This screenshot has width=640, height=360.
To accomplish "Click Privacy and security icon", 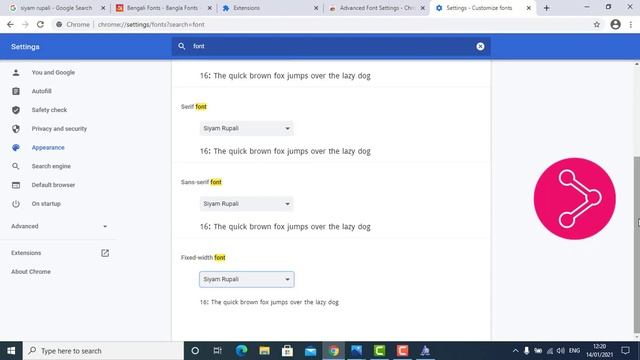I will [x=16, y=129].
